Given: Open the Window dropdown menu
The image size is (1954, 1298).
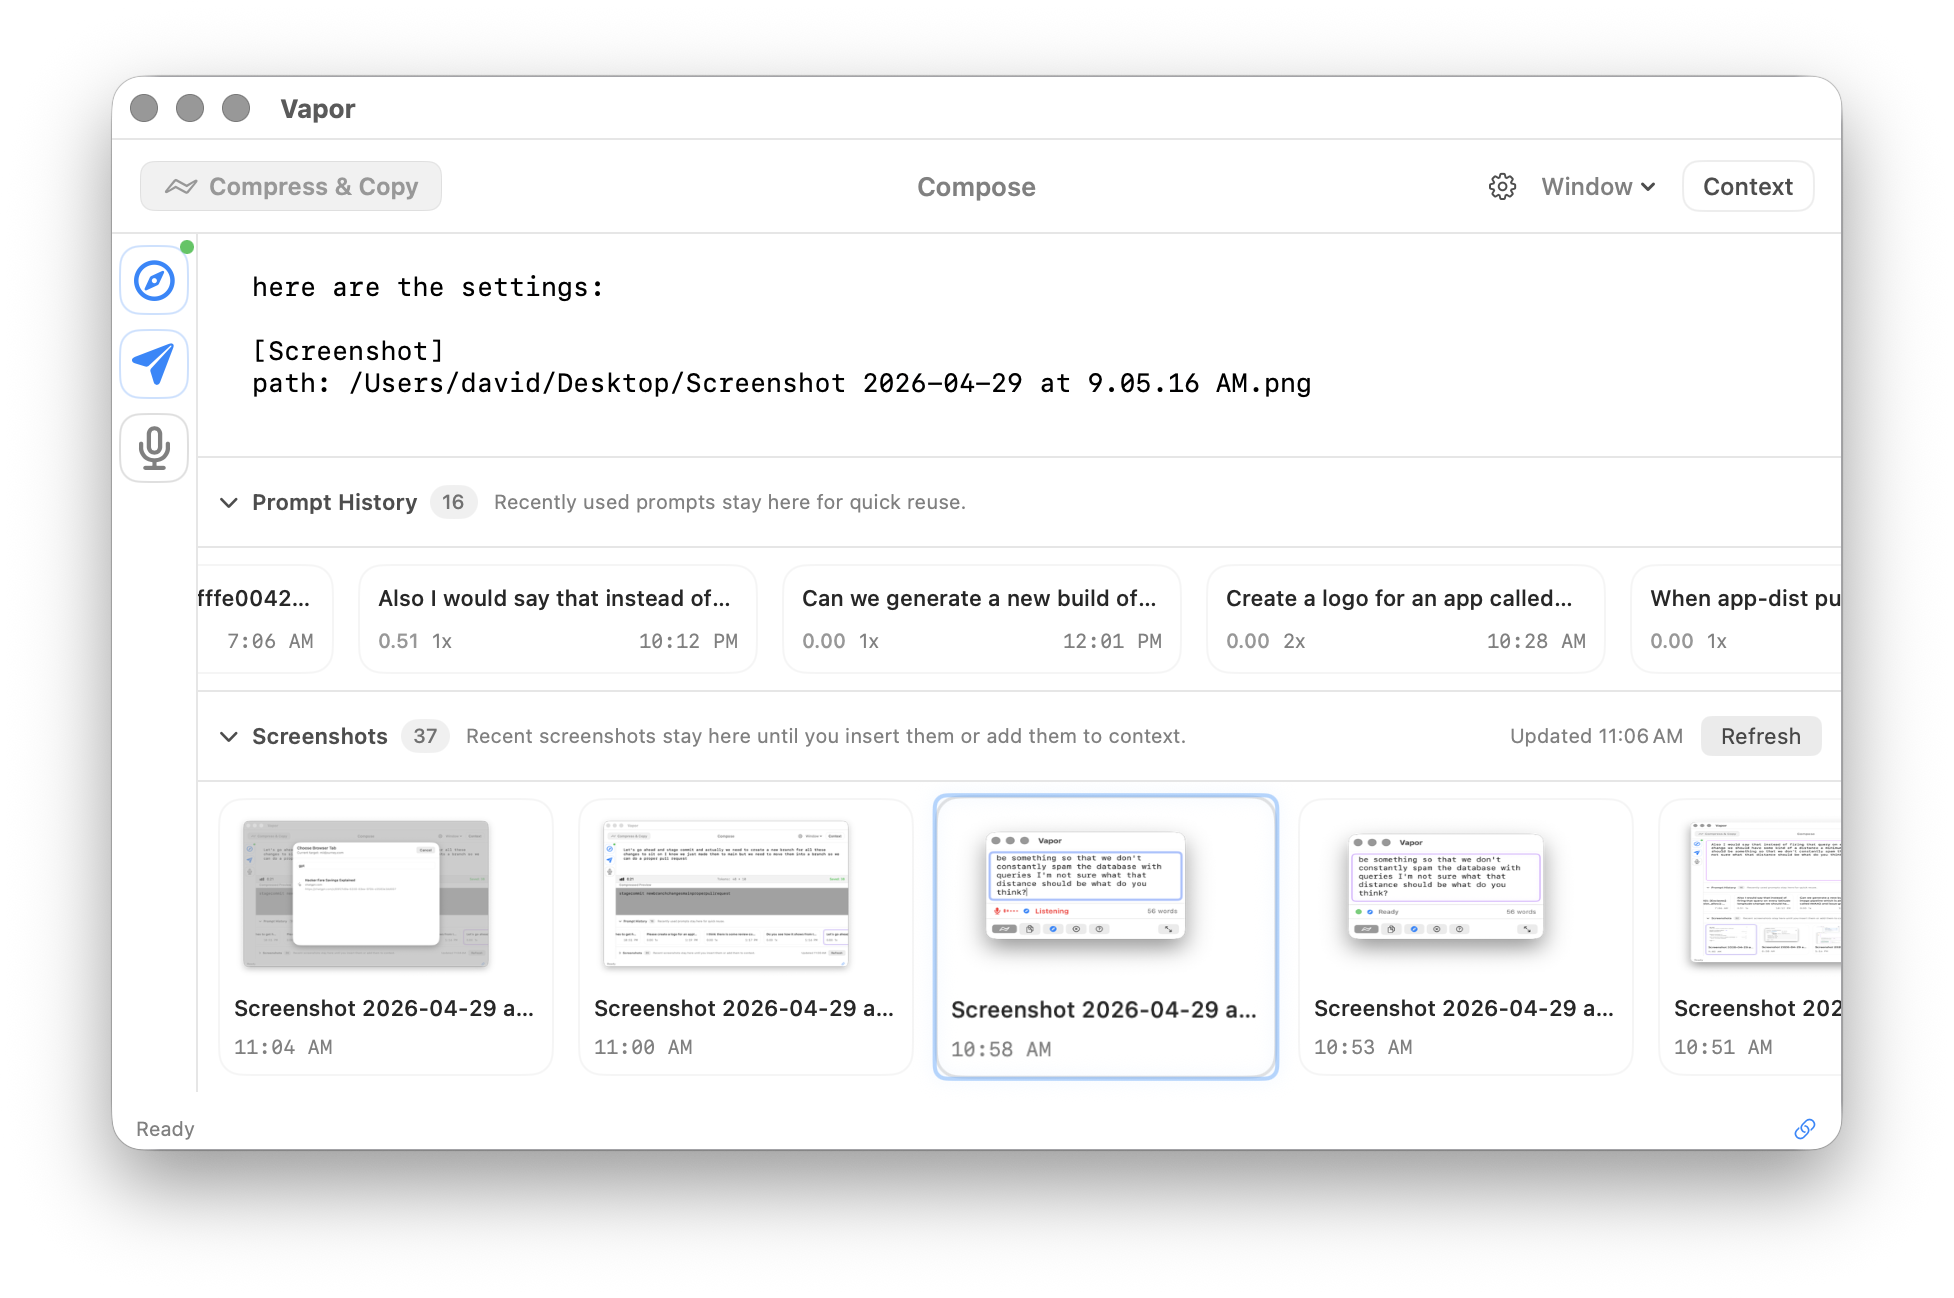Looking at the screenshot, I should pyautogui.click(x=1597, y=186).
